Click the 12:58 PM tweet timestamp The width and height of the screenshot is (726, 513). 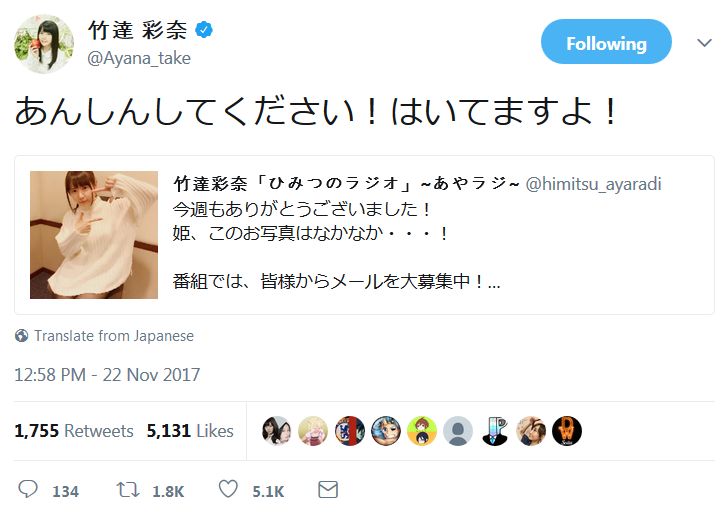[107, 375]
